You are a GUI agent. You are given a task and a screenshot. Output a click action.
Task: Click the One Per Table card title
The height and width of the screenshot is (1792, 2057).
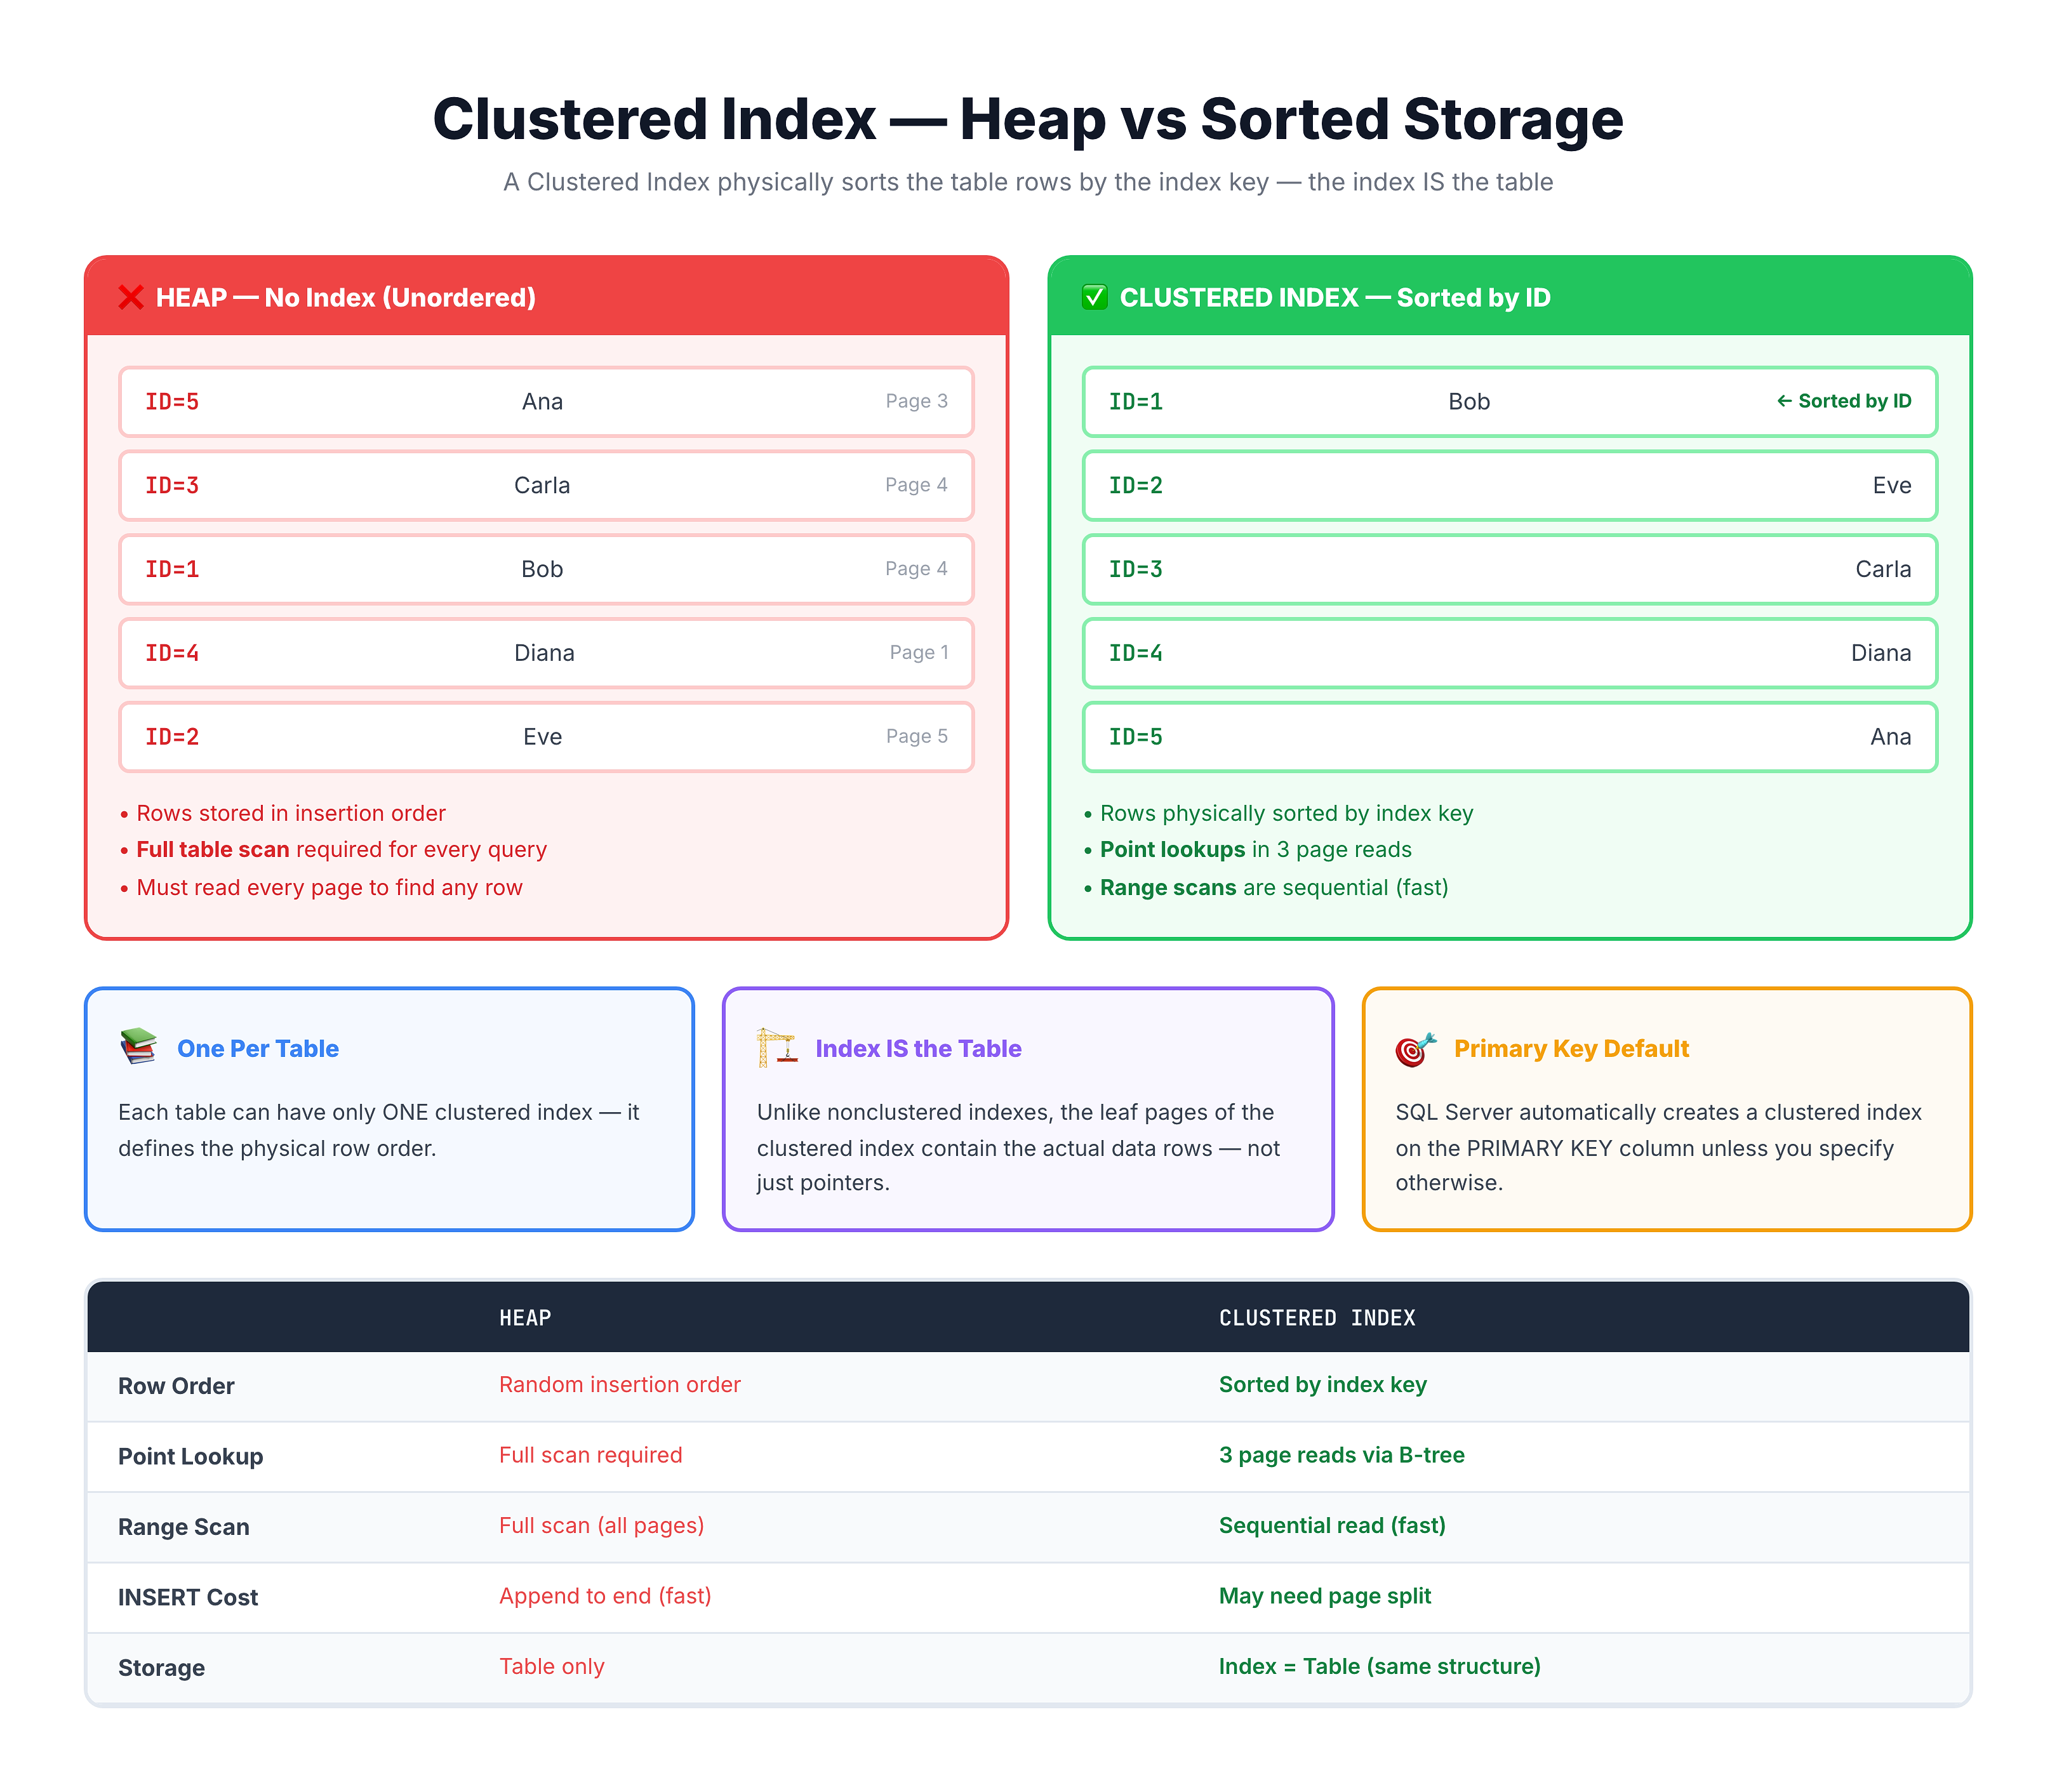pyautogui.click(x=258, y=1048)
